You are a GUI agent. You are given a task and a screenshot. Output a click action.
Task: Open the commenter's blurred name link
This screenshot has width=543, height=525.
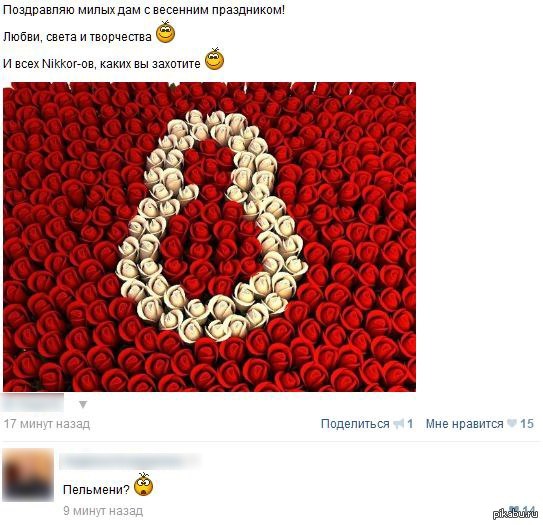[130, 462]
